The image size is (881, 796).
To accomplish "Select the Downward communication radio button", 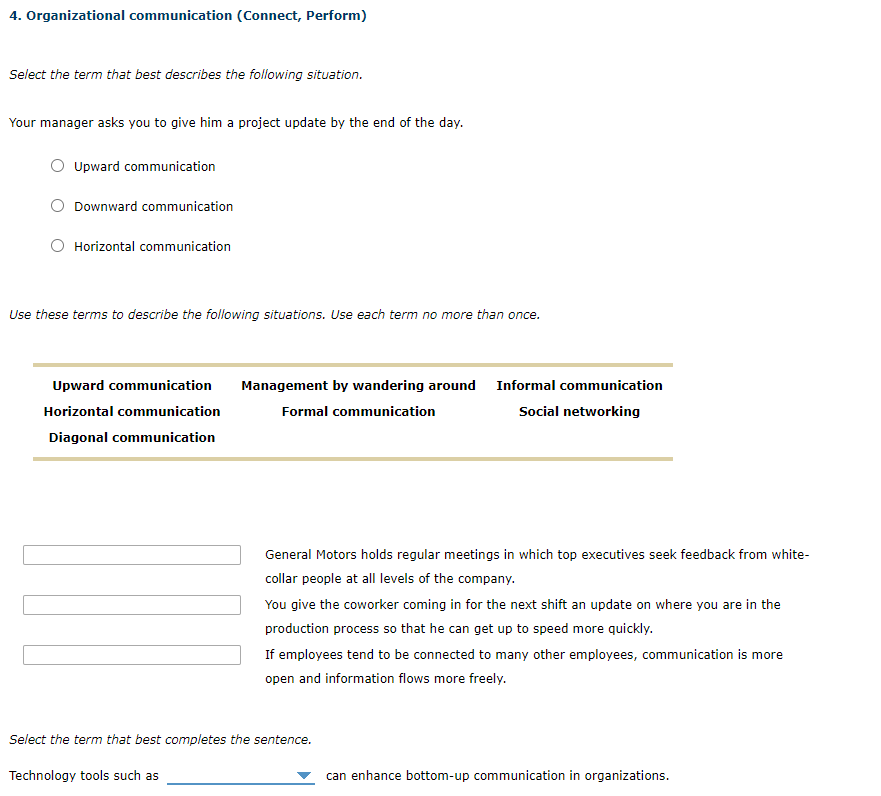I will [x=57, y=205].
